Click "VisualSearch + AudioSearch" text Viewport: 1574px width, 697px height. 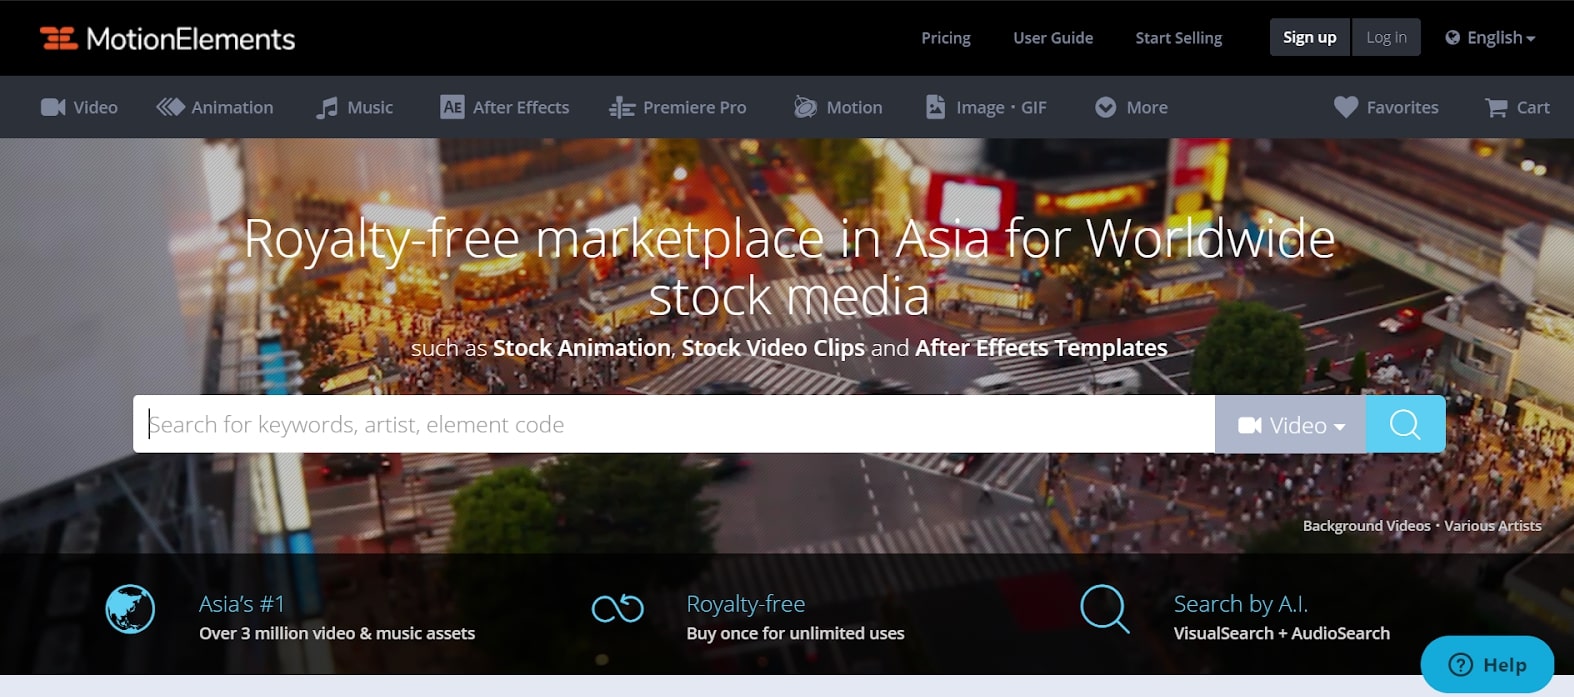pos(1281,633)
